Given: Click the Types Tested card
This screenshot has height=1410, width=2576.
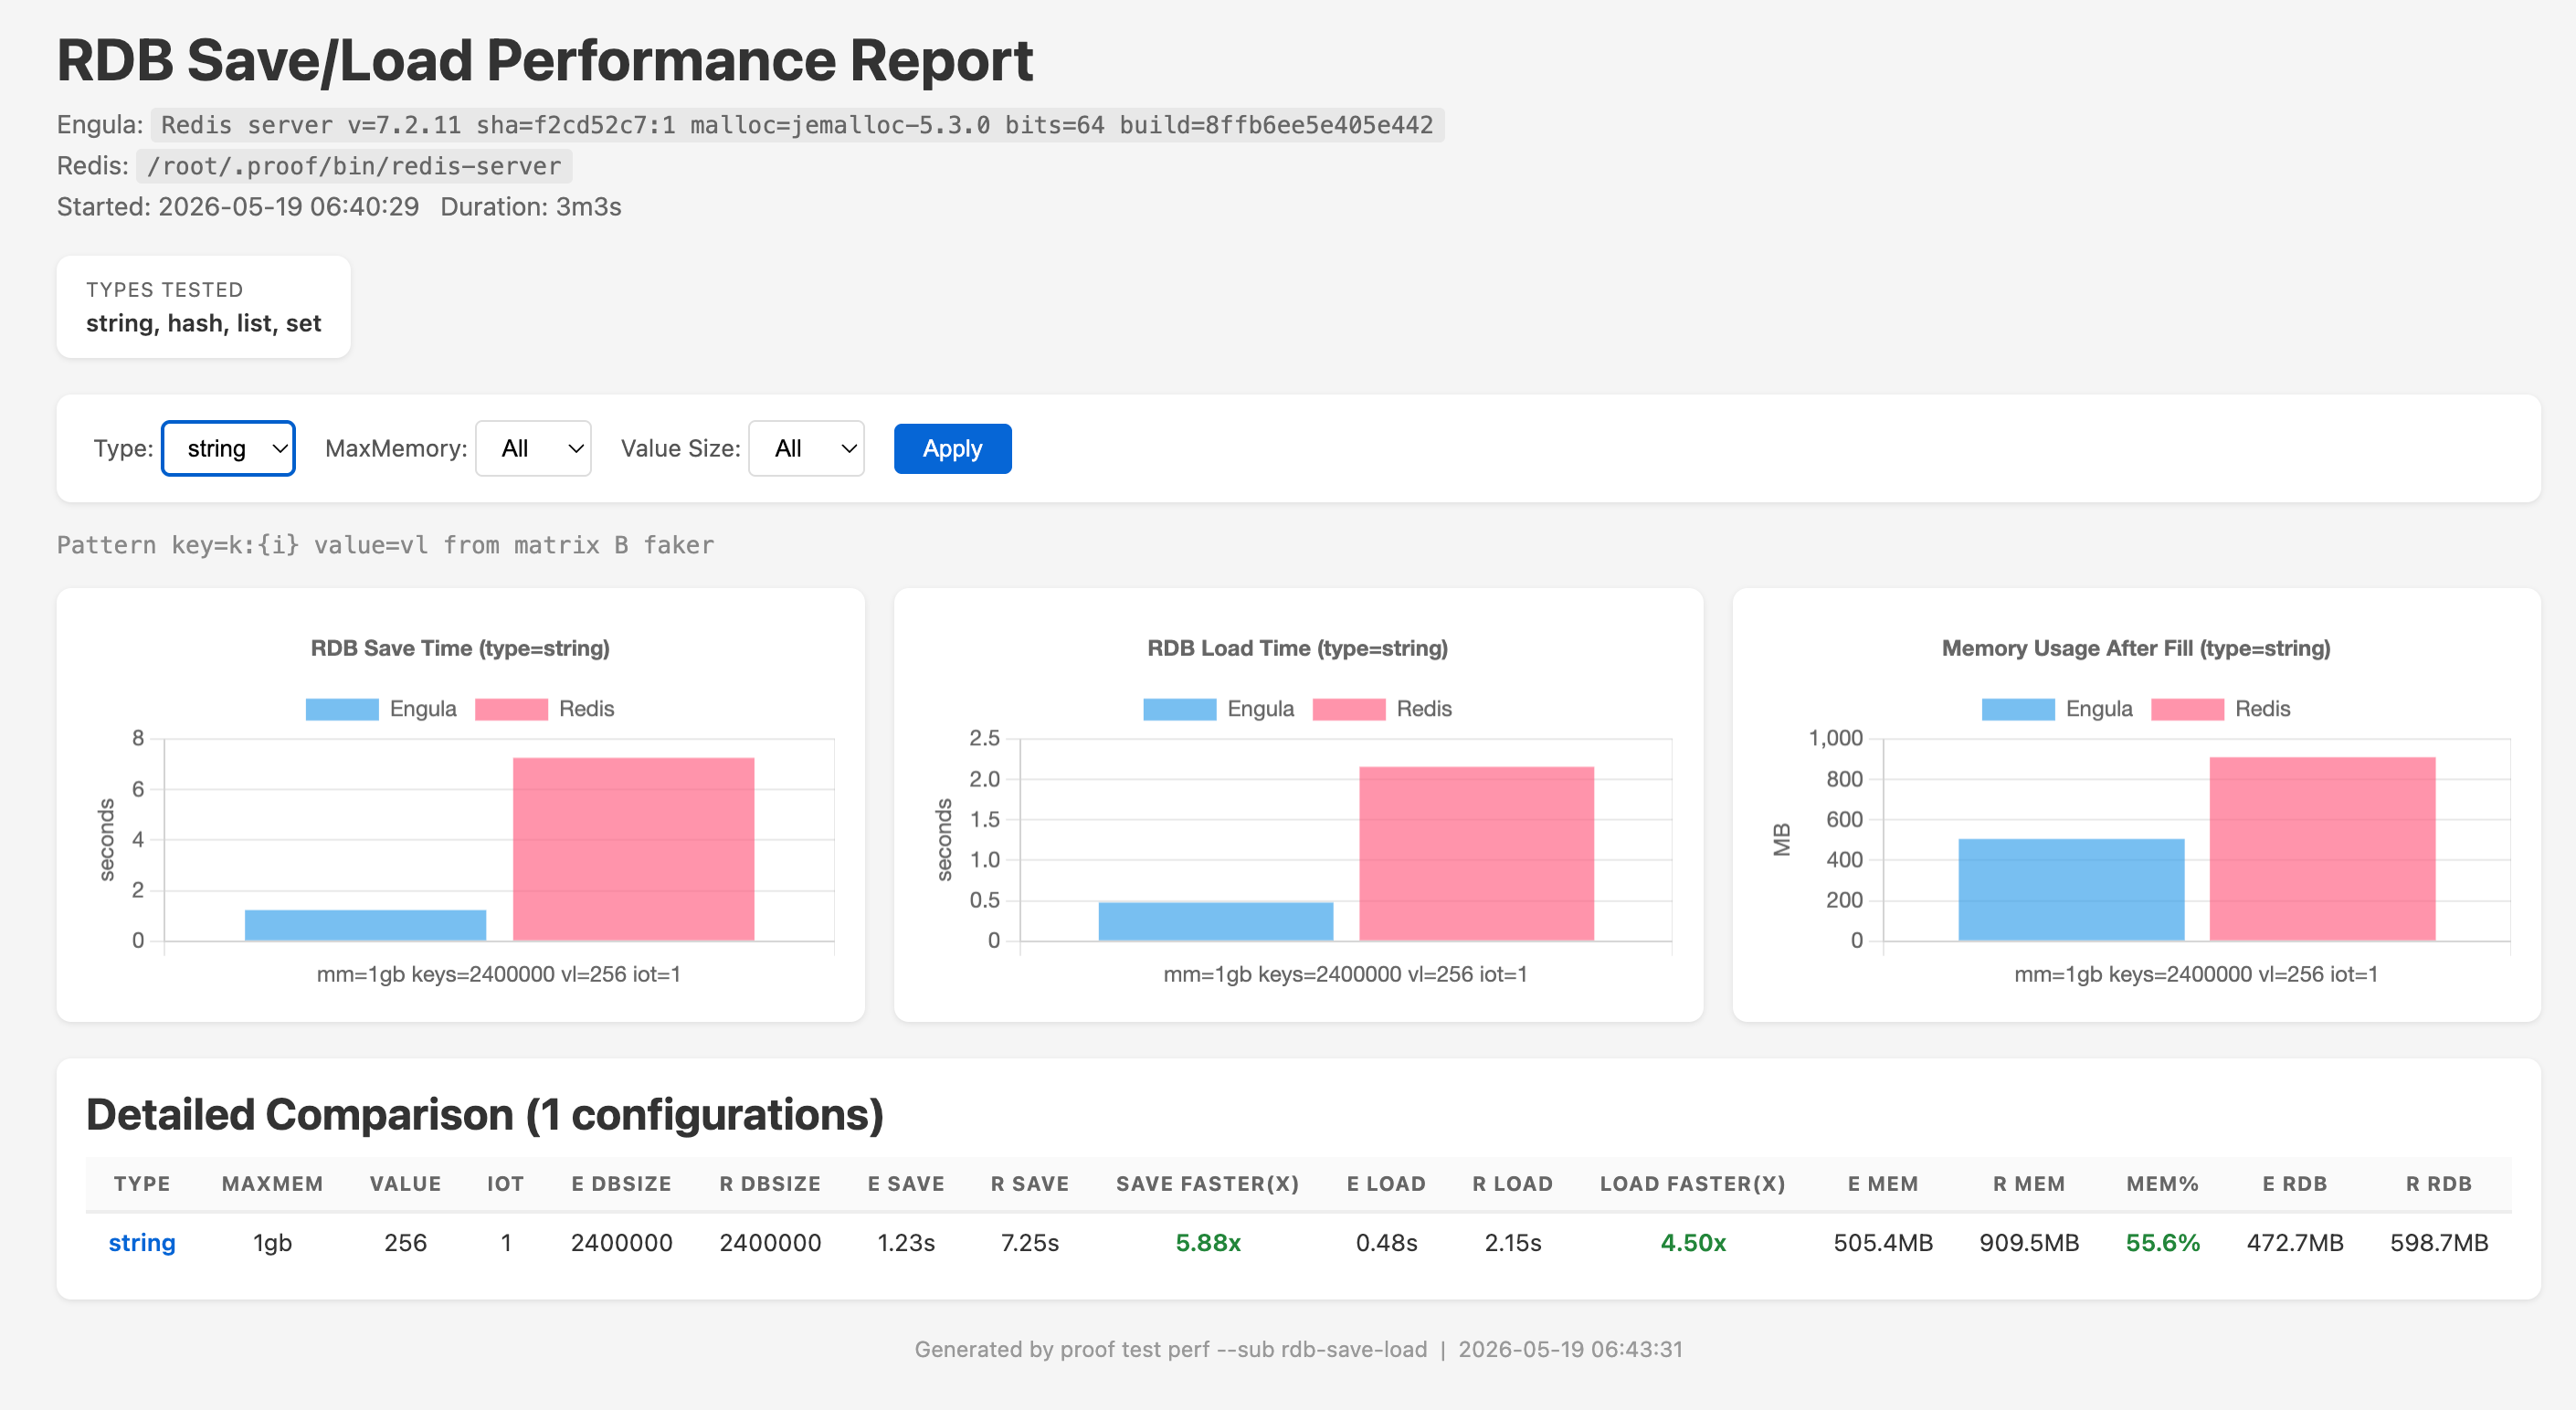Looking at the screenshot, I should 203,306.
